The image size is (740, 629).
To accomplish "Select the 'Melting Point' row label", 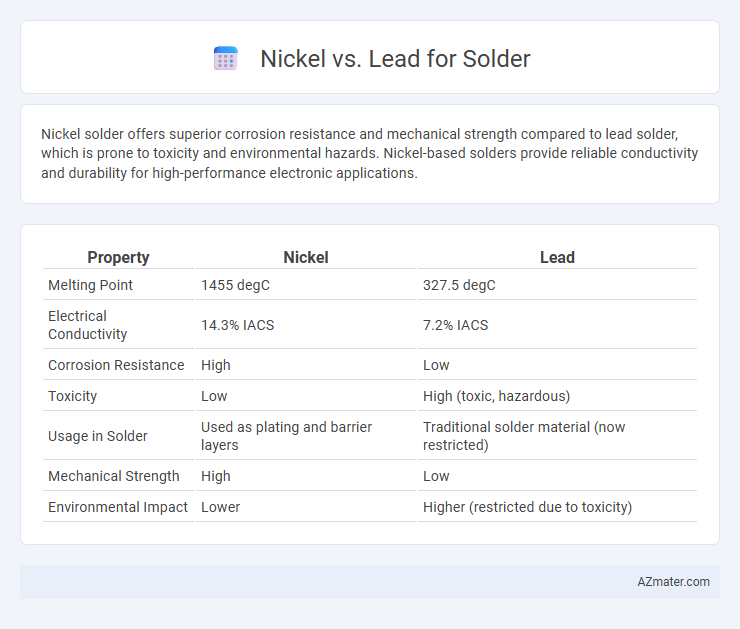I will click(90, 285).
